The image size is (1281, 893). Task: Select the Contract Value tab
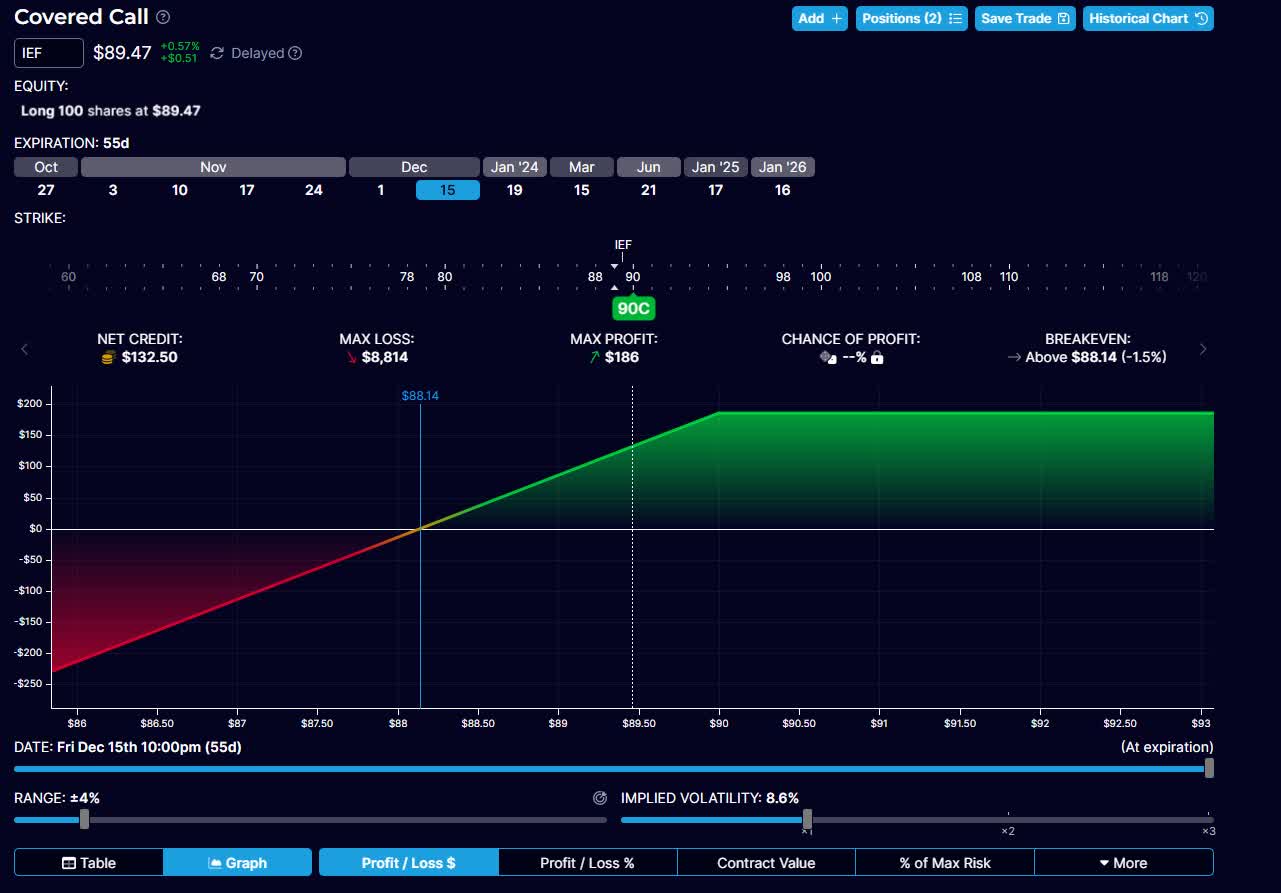[x=766, y=862]
